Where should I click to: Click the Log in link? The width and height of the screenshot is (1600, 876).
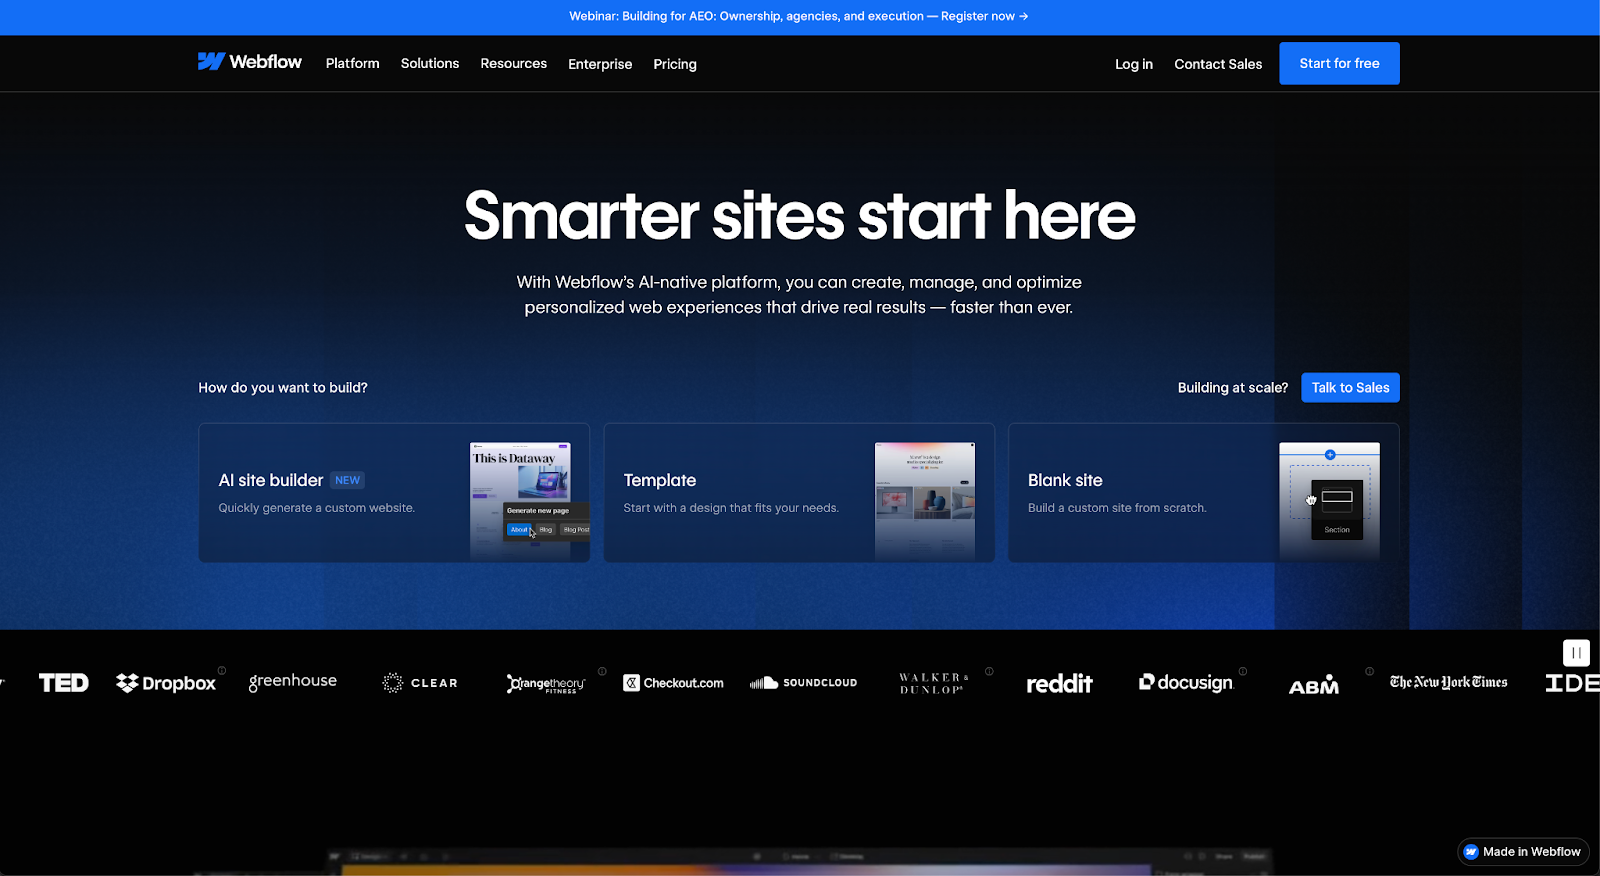coord(1134,64)
